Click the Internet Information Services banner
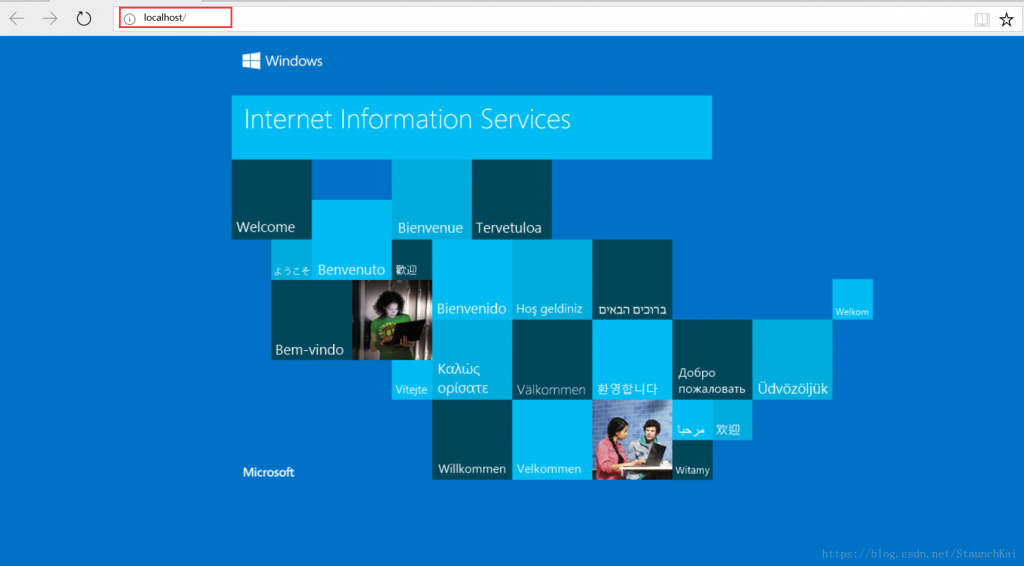 471,127
